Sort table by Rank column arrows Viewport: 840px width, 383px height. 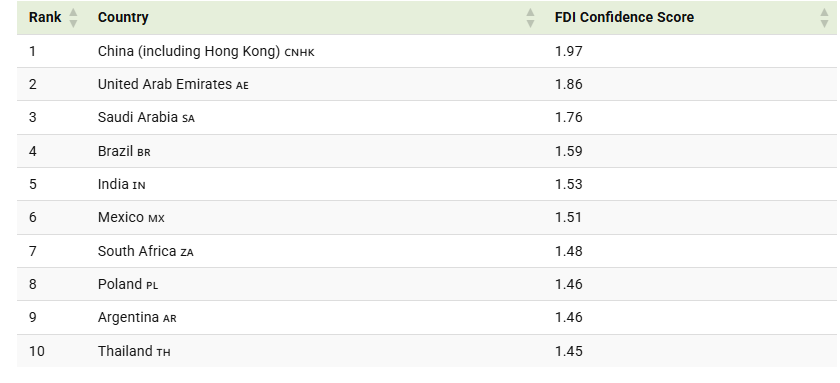73,18
